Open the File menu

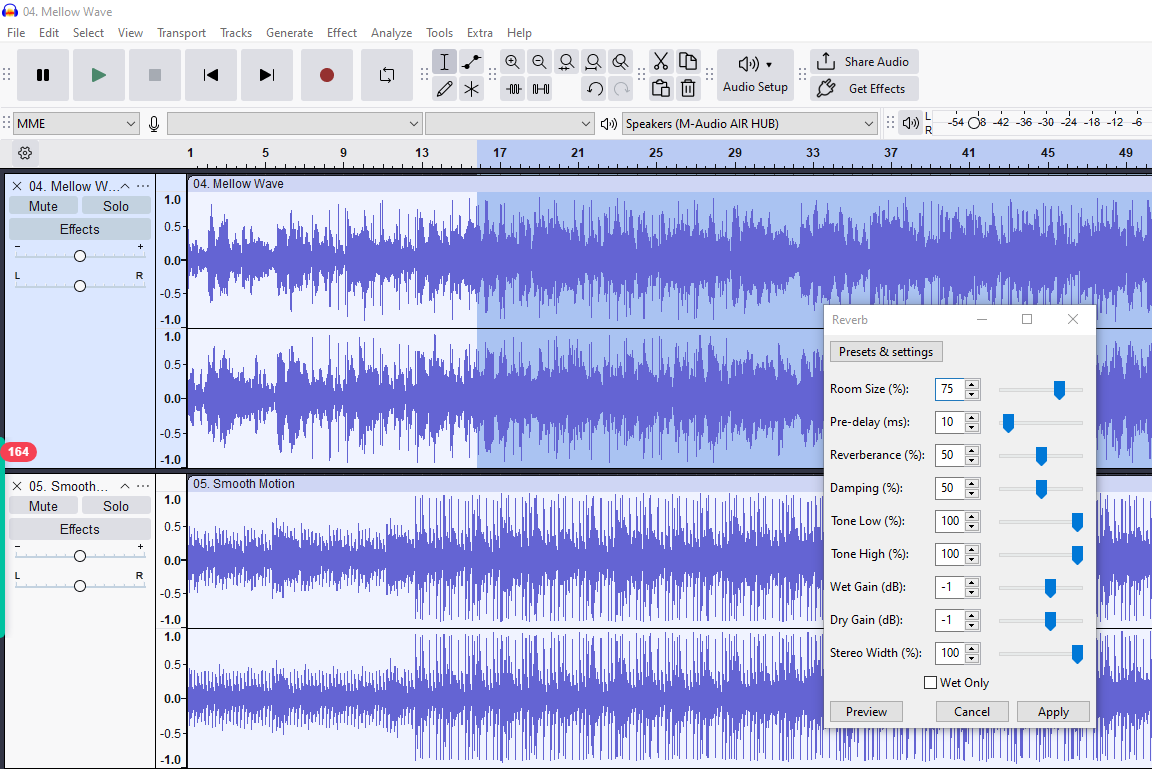[16, 33]
